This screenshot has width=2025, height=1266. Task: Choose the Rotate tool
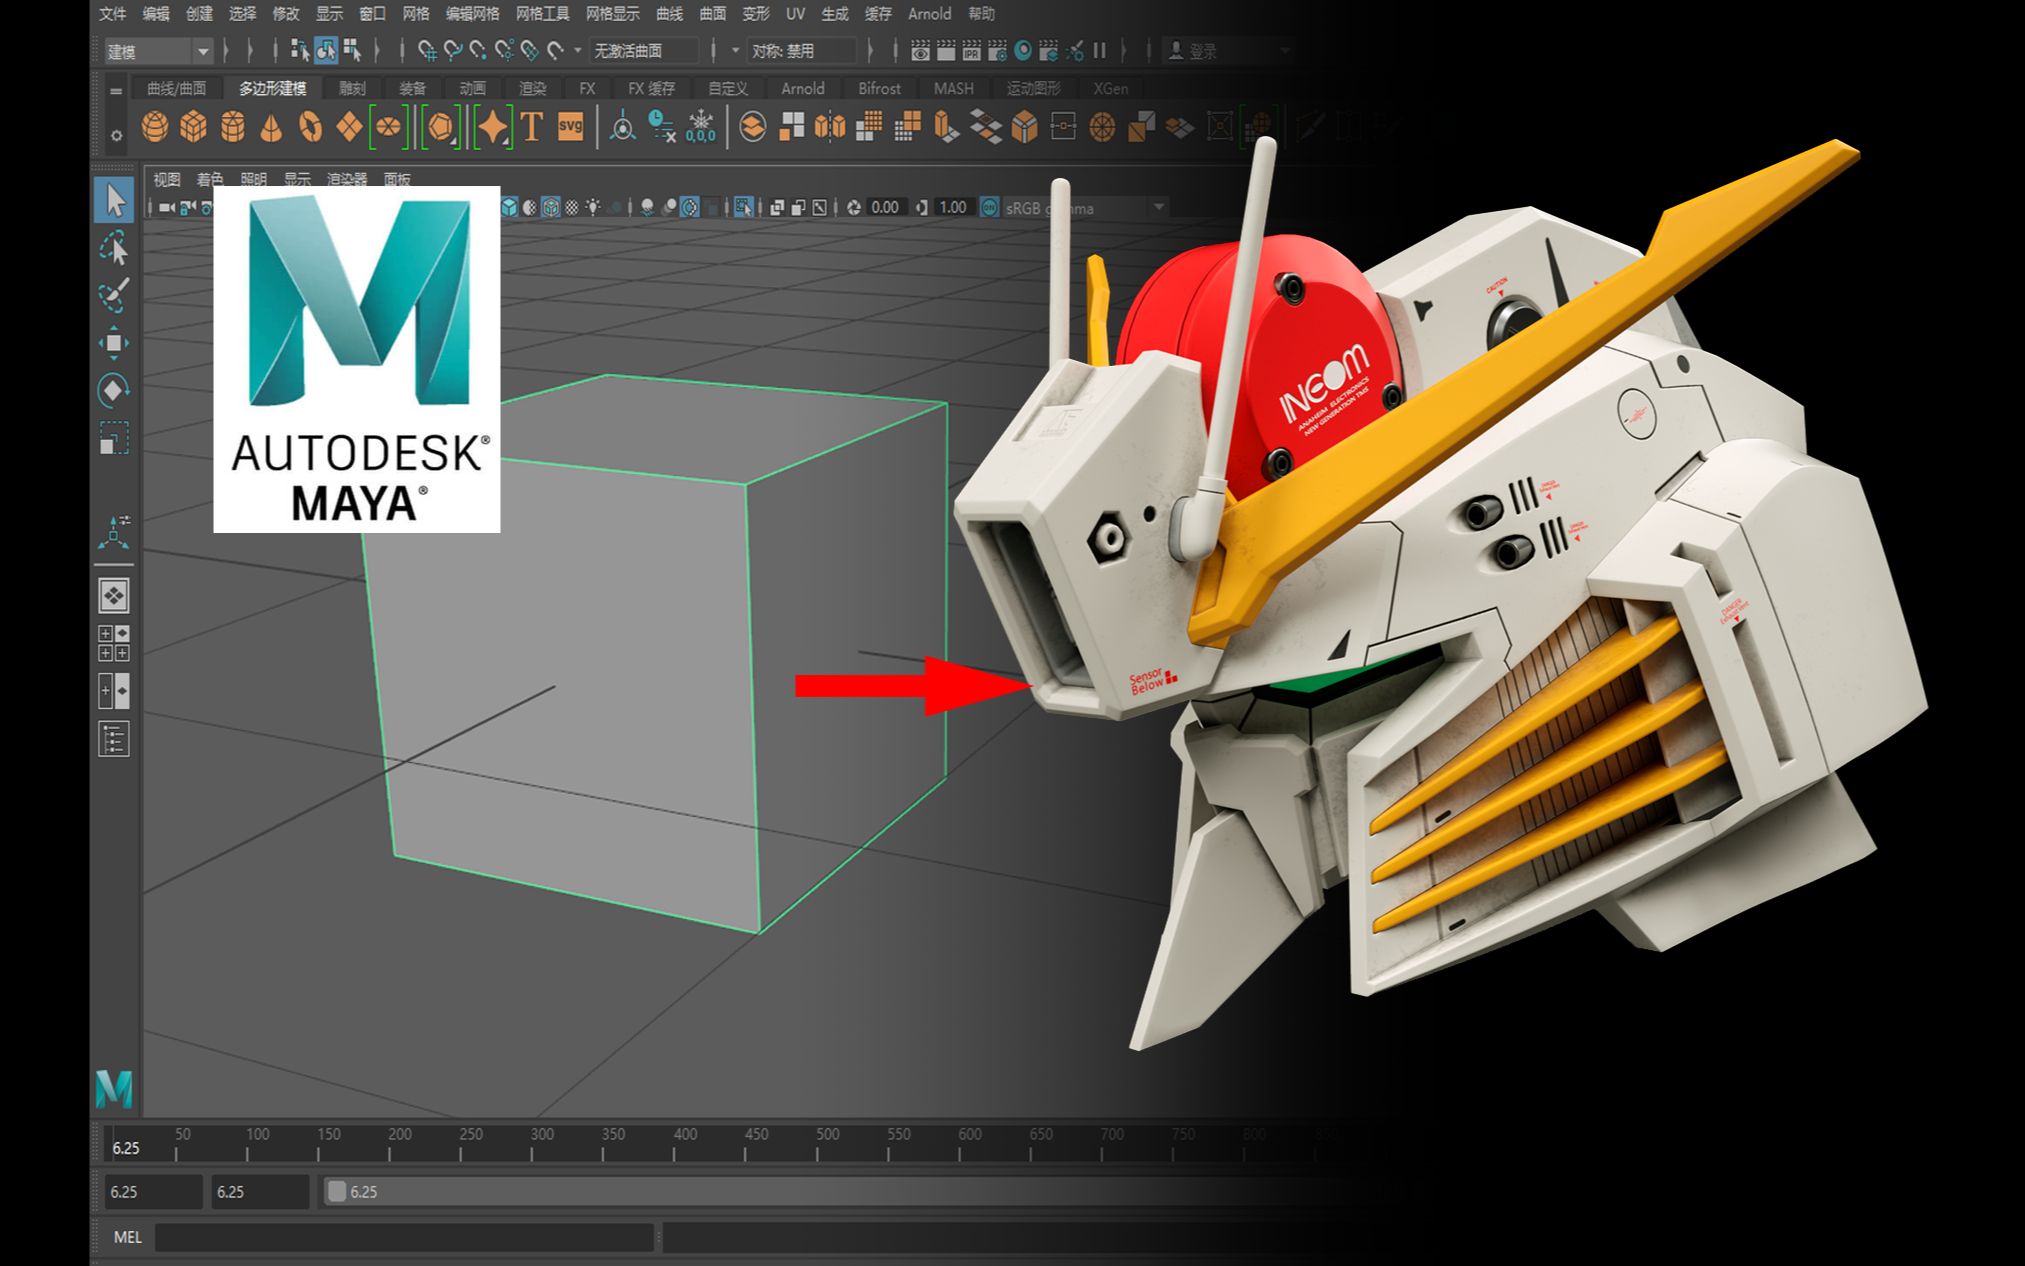coord(114,390)
